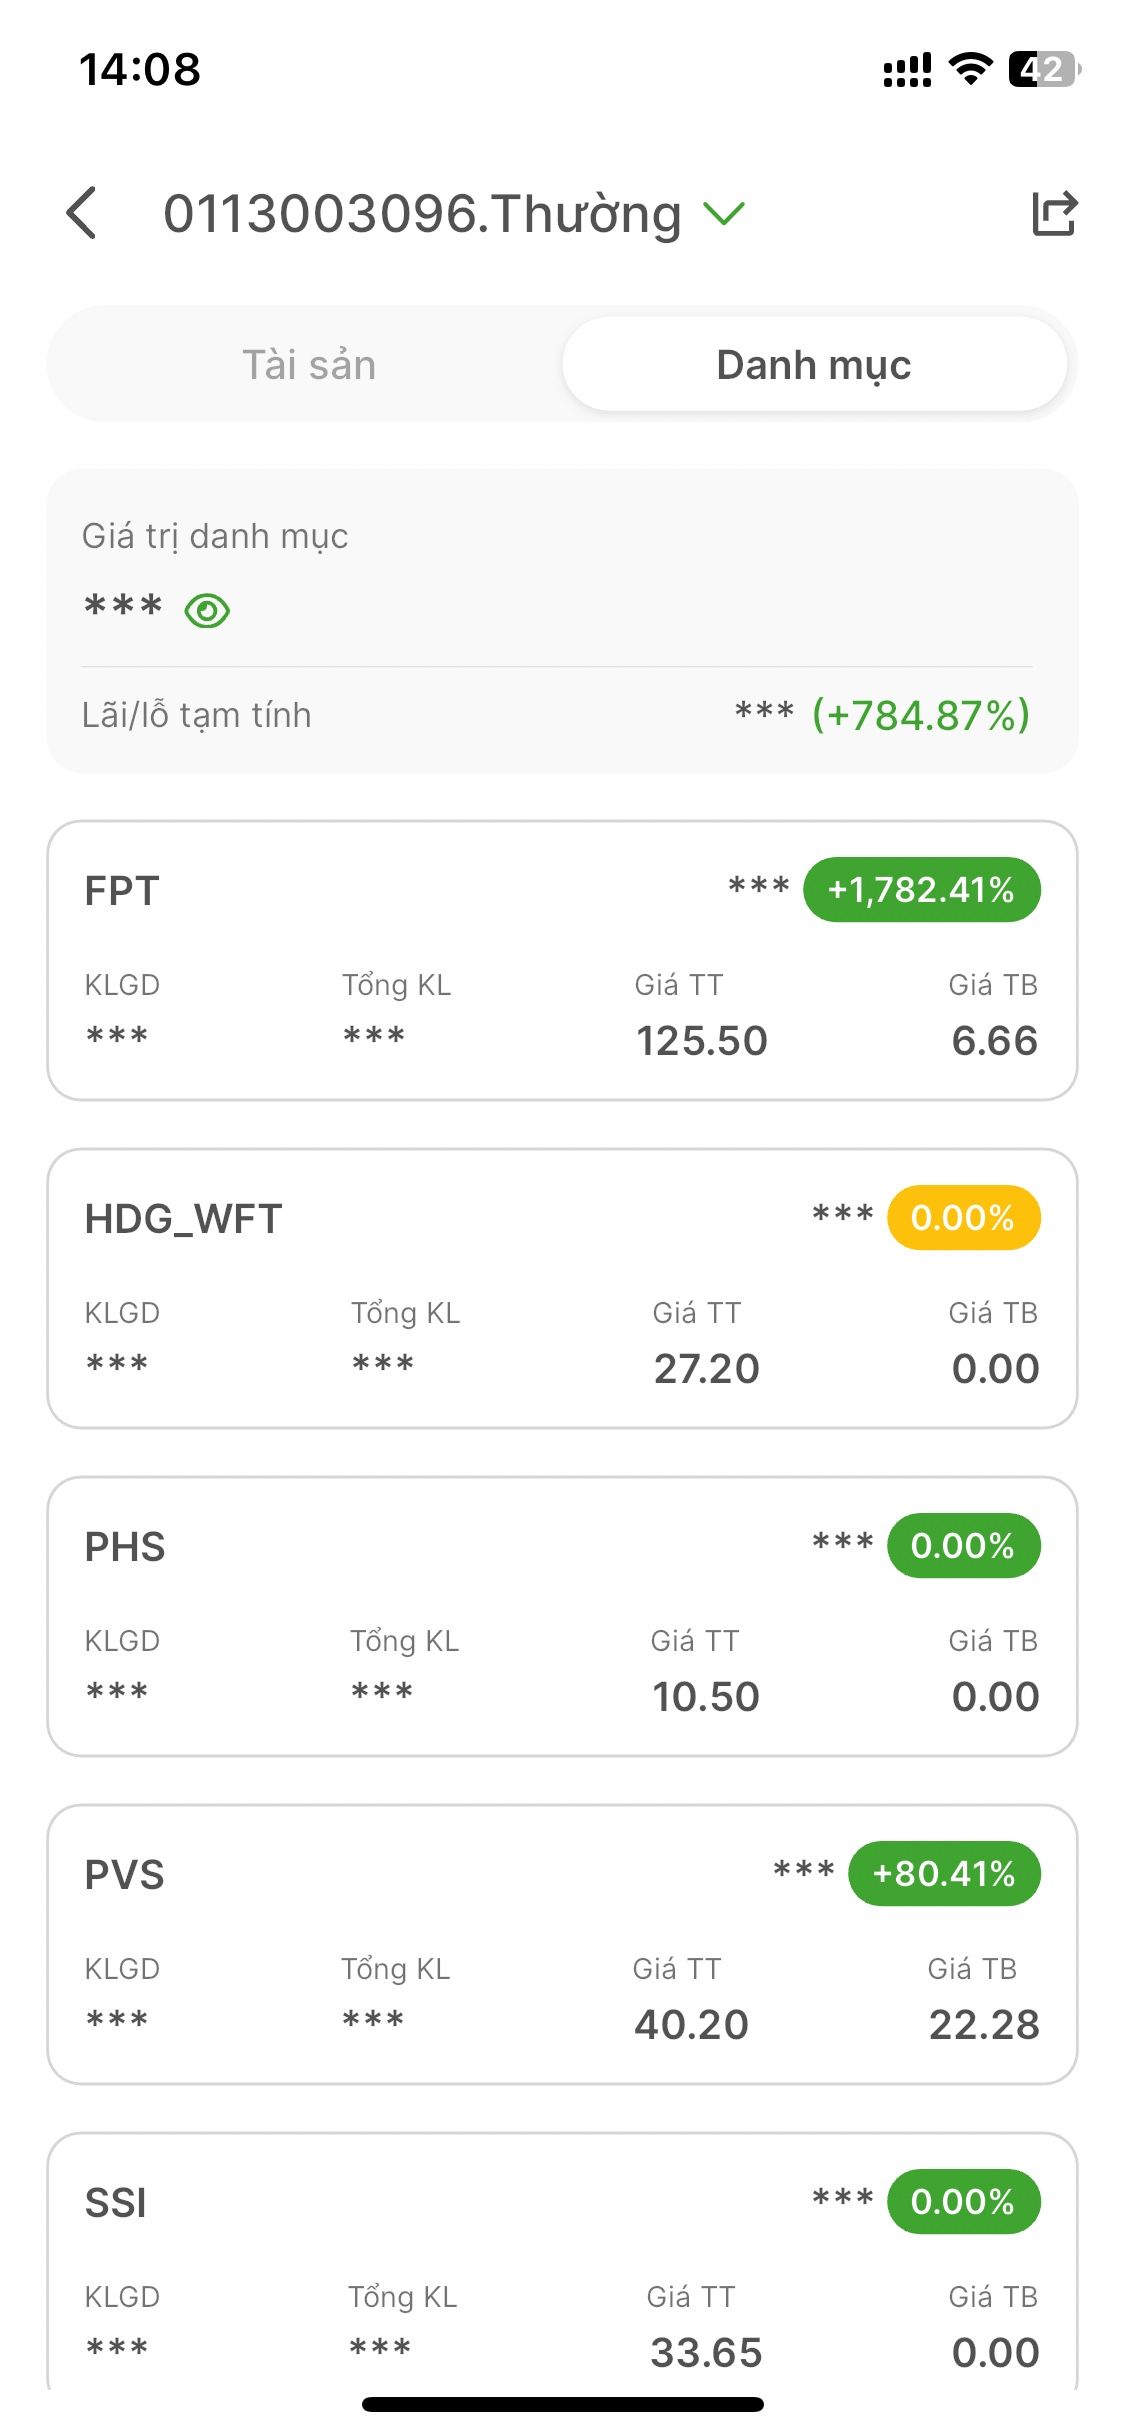The height and width of the screenshot is (2436, 1125).
Task: Open the PHS holding card
Action: coord(562,1617)
